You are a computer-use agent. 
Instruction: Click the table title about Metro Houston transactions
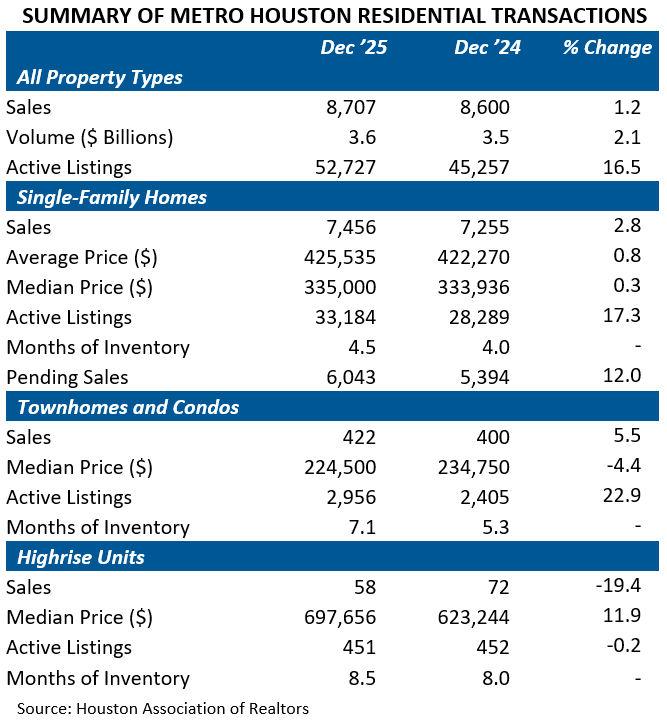333,16
